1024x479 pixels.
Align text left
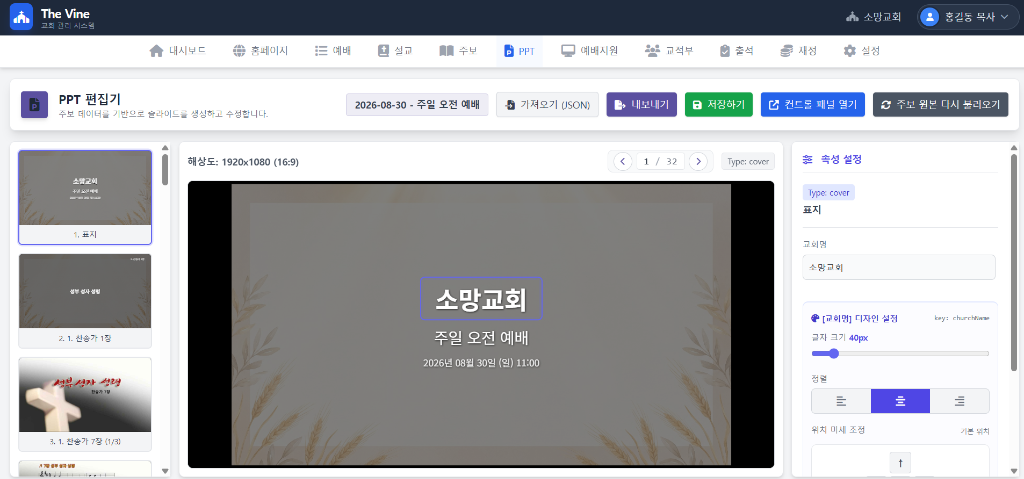841,401
